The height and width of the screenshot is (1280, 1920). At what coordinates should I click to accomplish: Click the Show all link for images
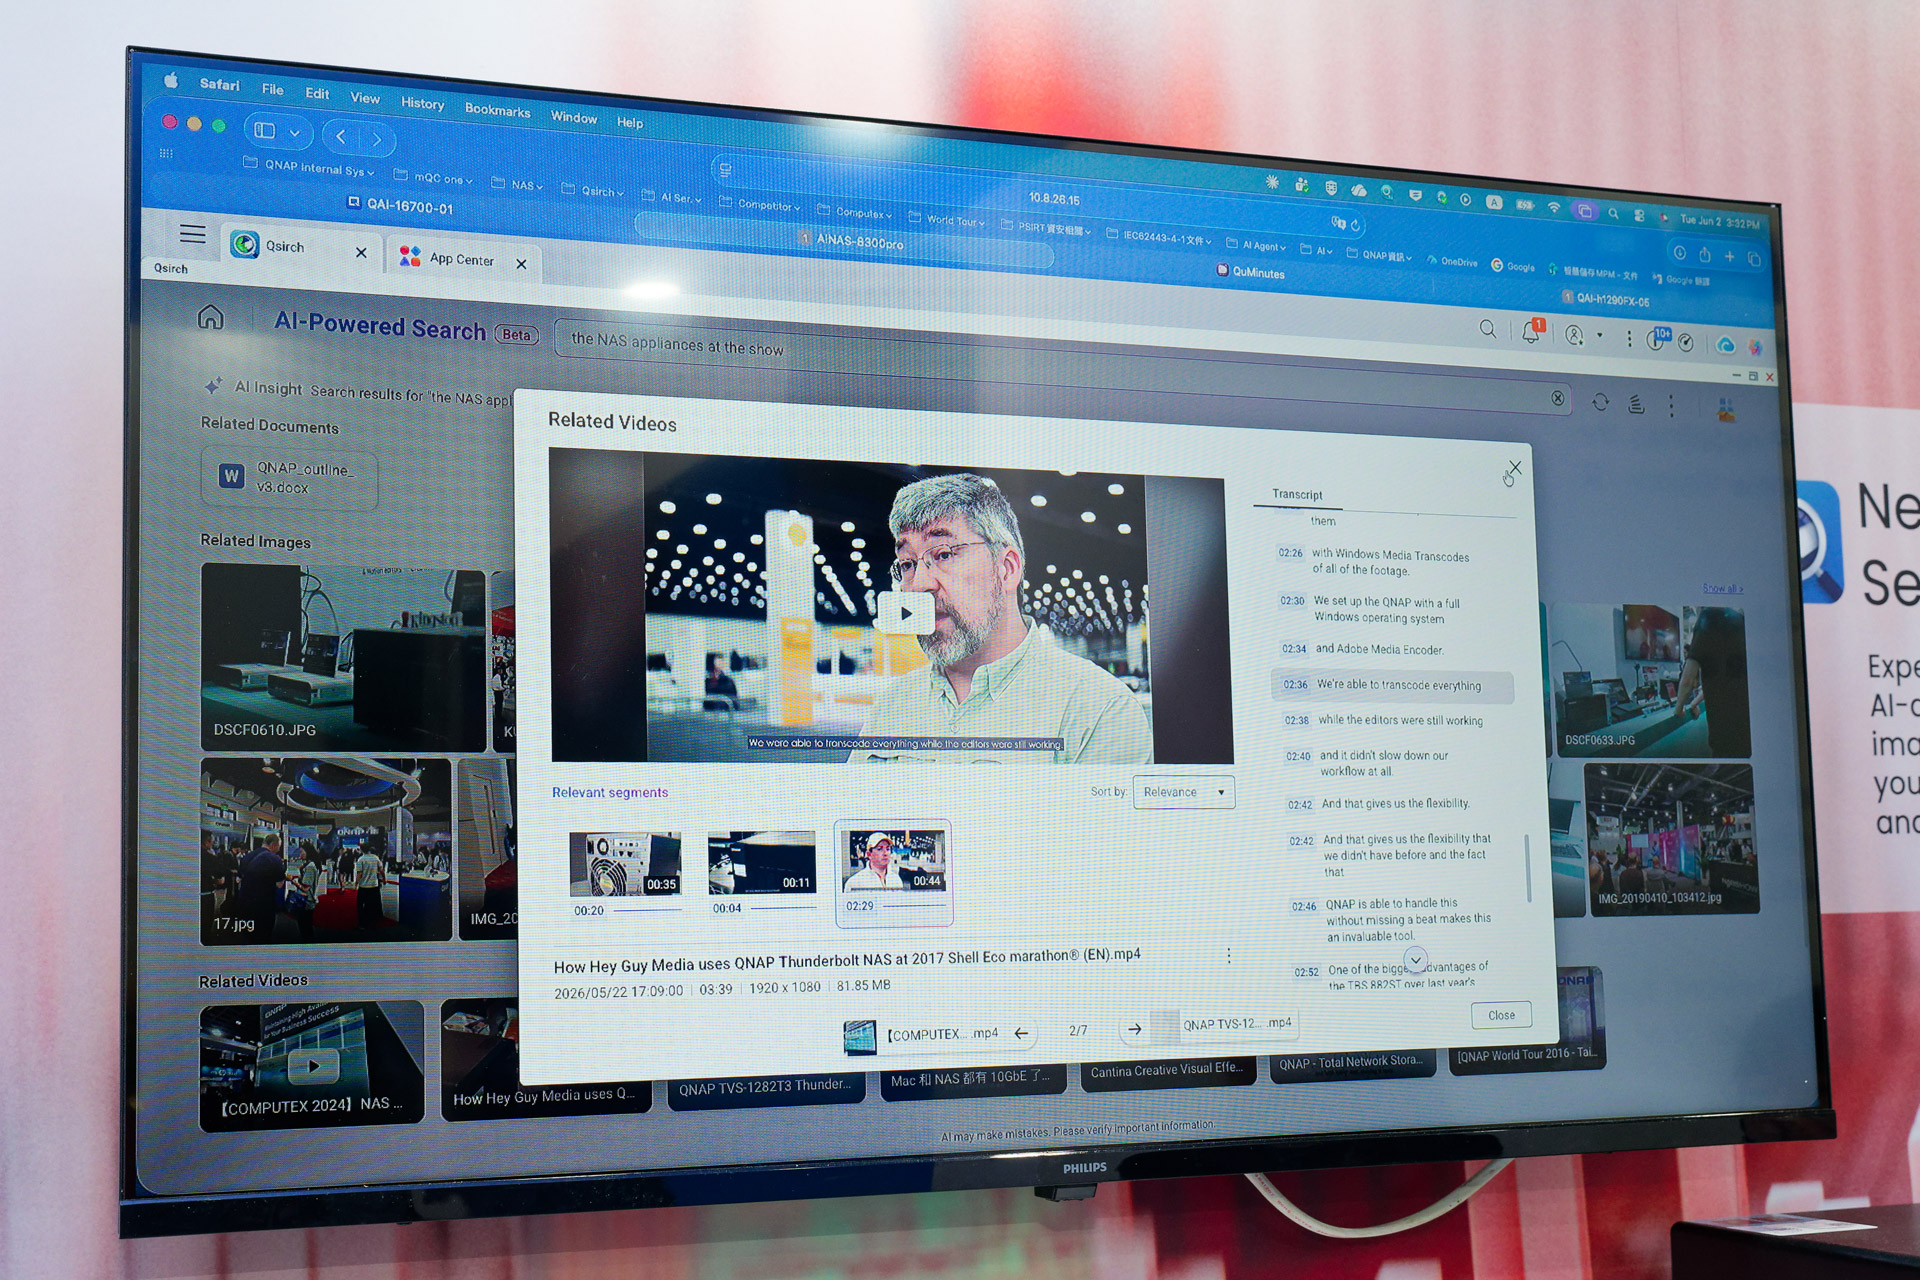pos(1723,588)
